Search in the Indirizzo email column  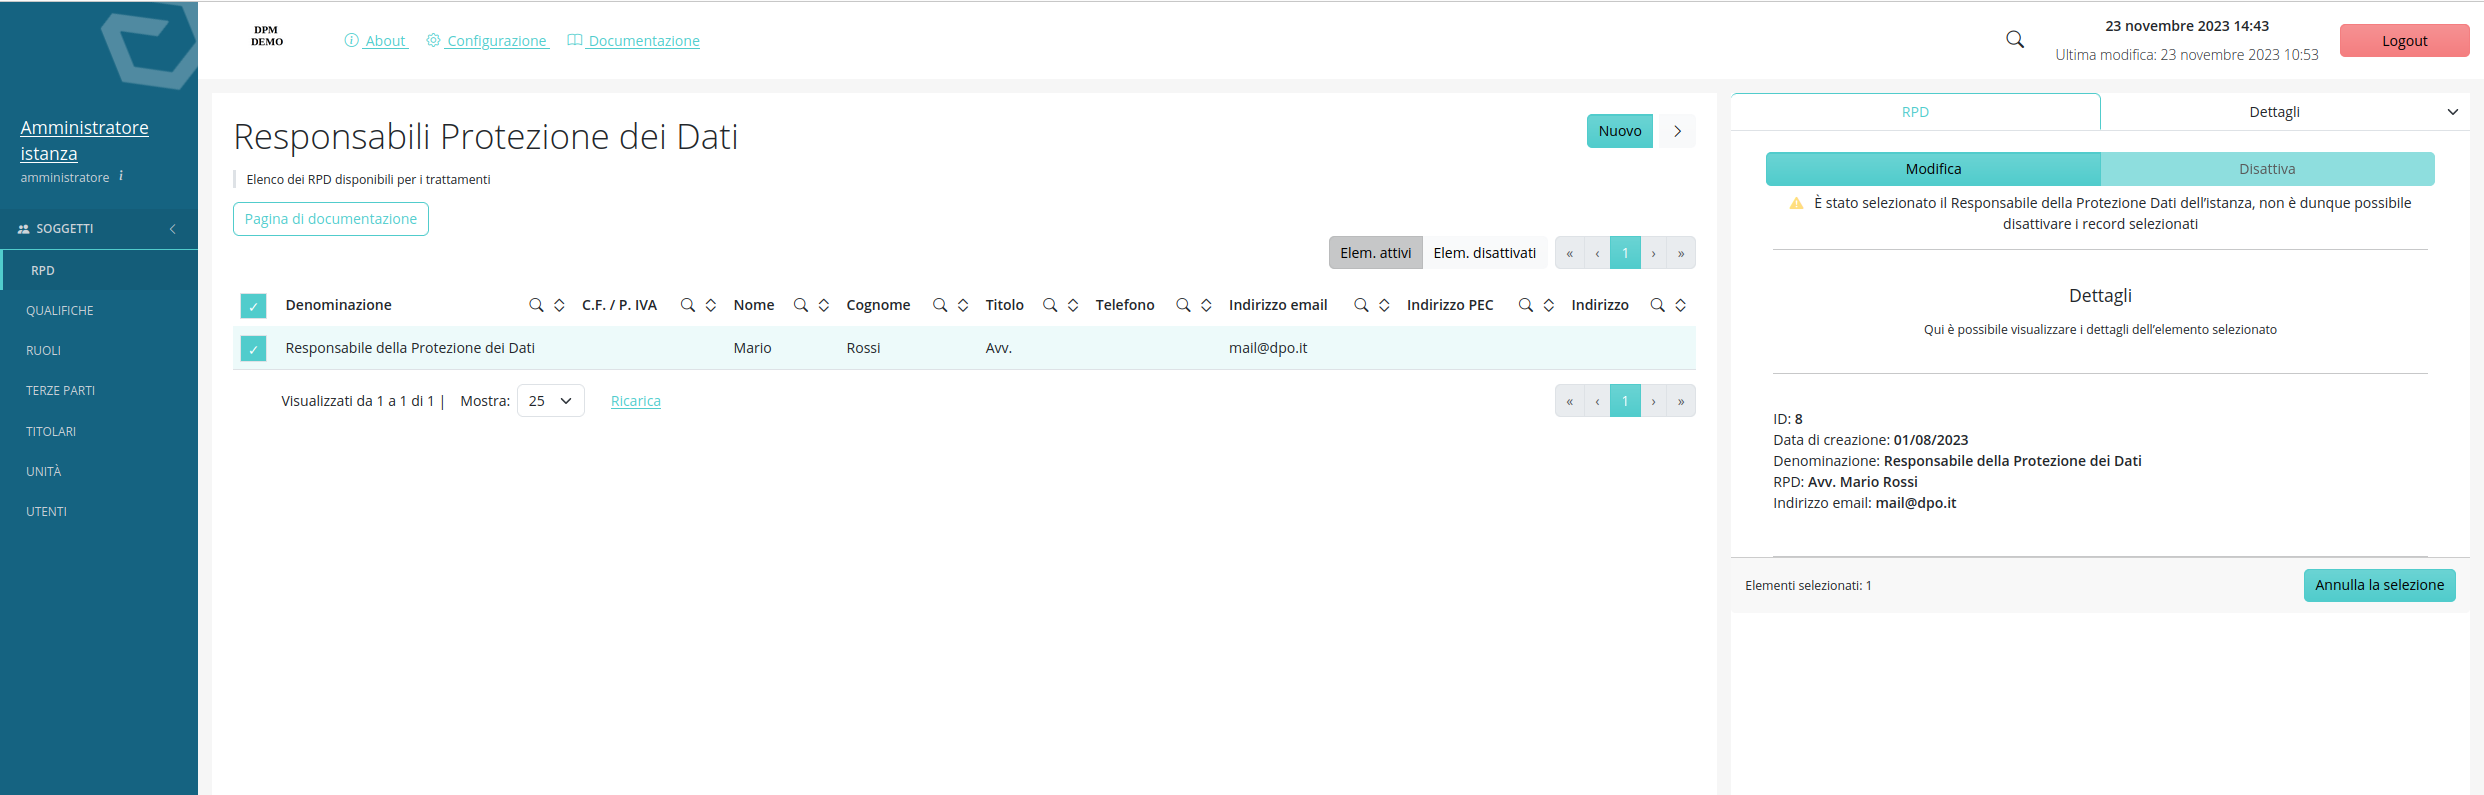click(1361, 305)
